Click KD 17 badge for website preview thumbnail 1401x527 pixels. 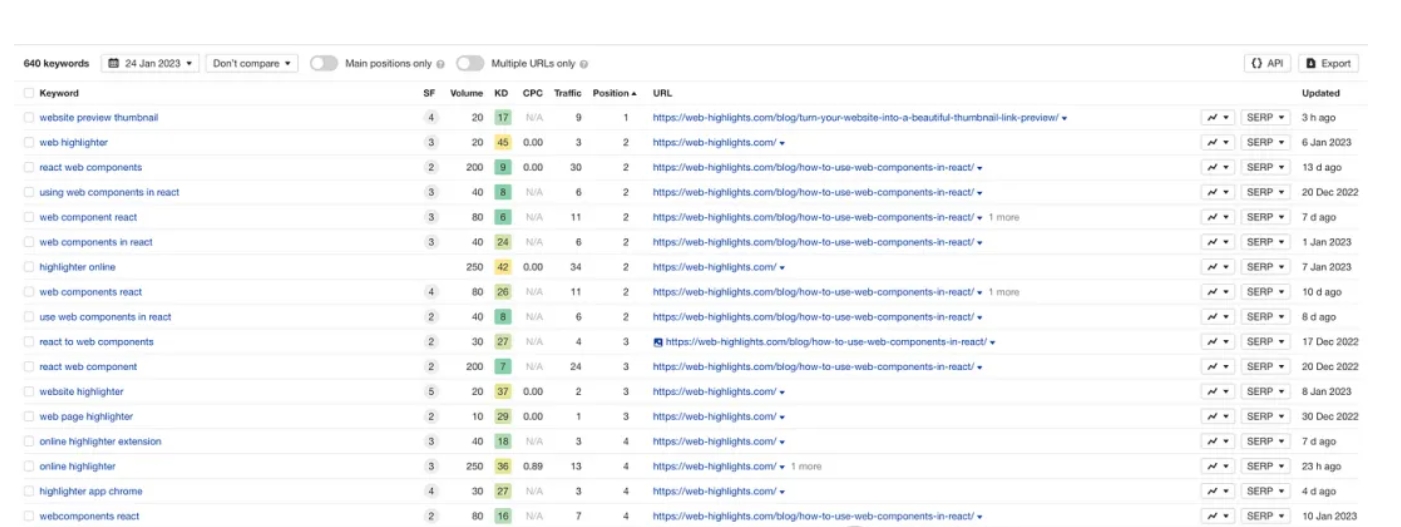[503, 117]
